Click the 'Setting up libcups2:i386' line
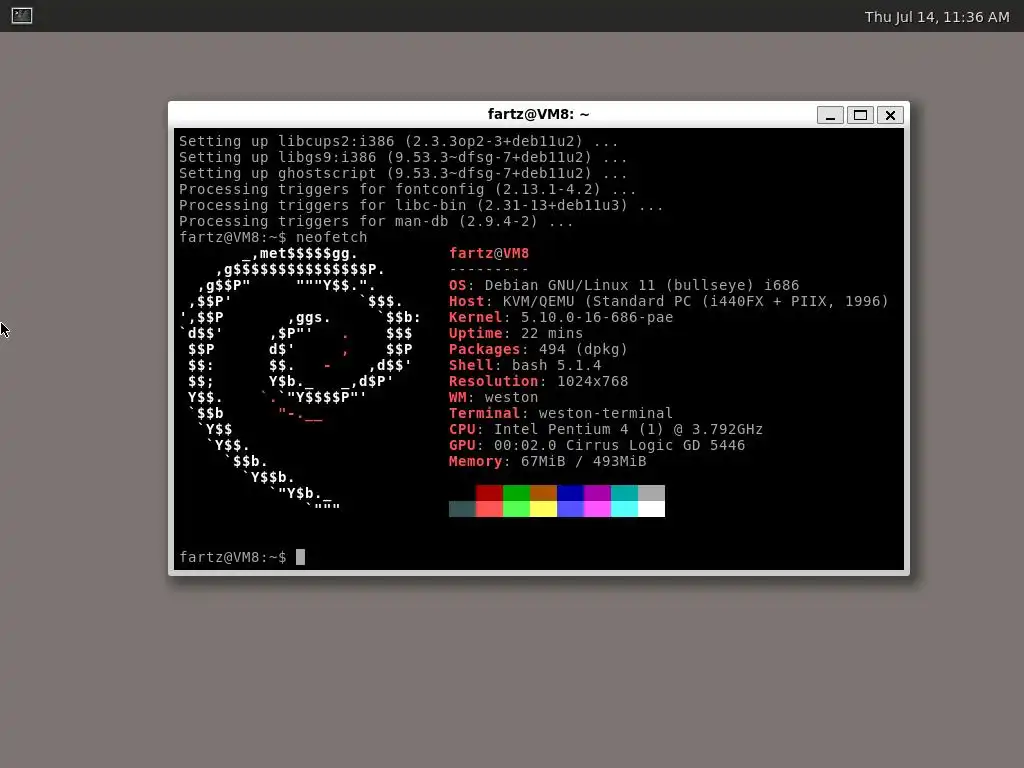Screen dimensions: 1024x768 tap(398, 141)
